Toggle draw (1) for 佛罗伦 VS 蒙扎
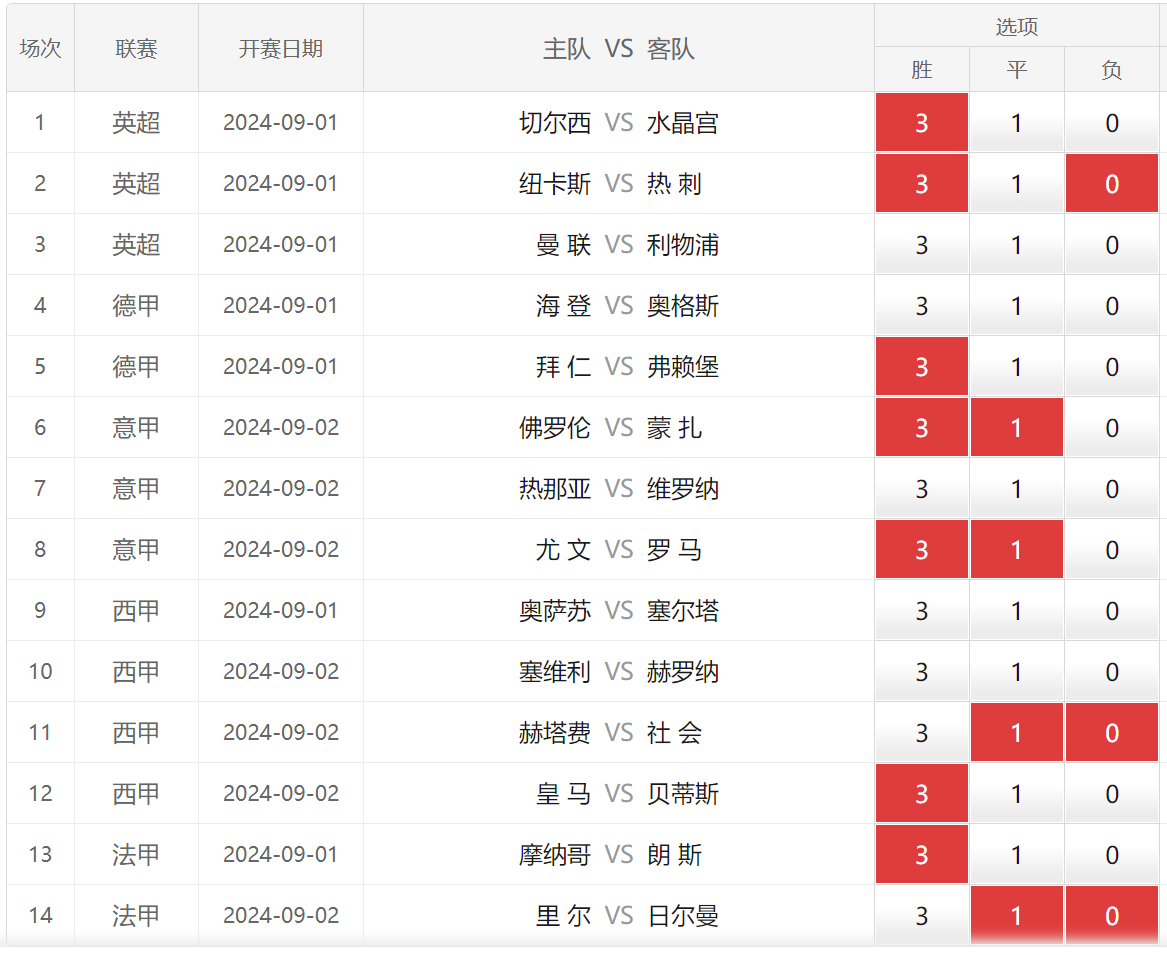 coord(1017,427)
